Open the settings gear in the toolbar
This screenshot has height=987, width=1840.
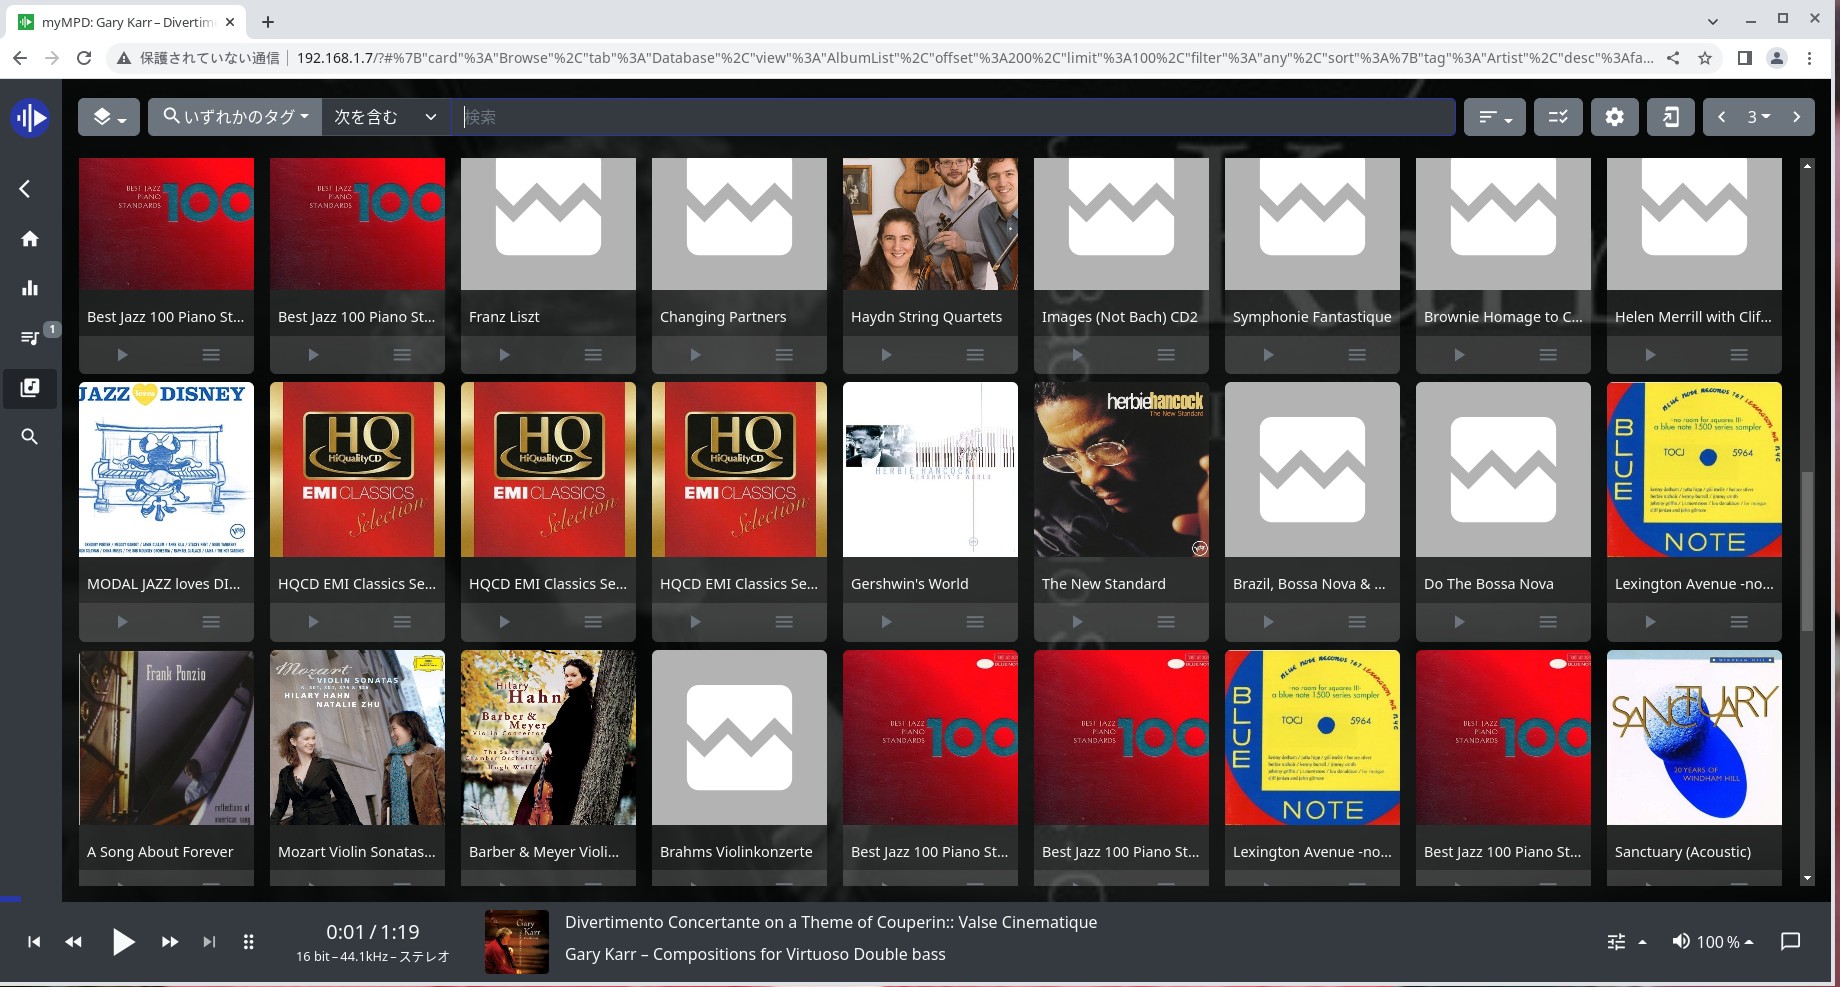(1614, 117)
